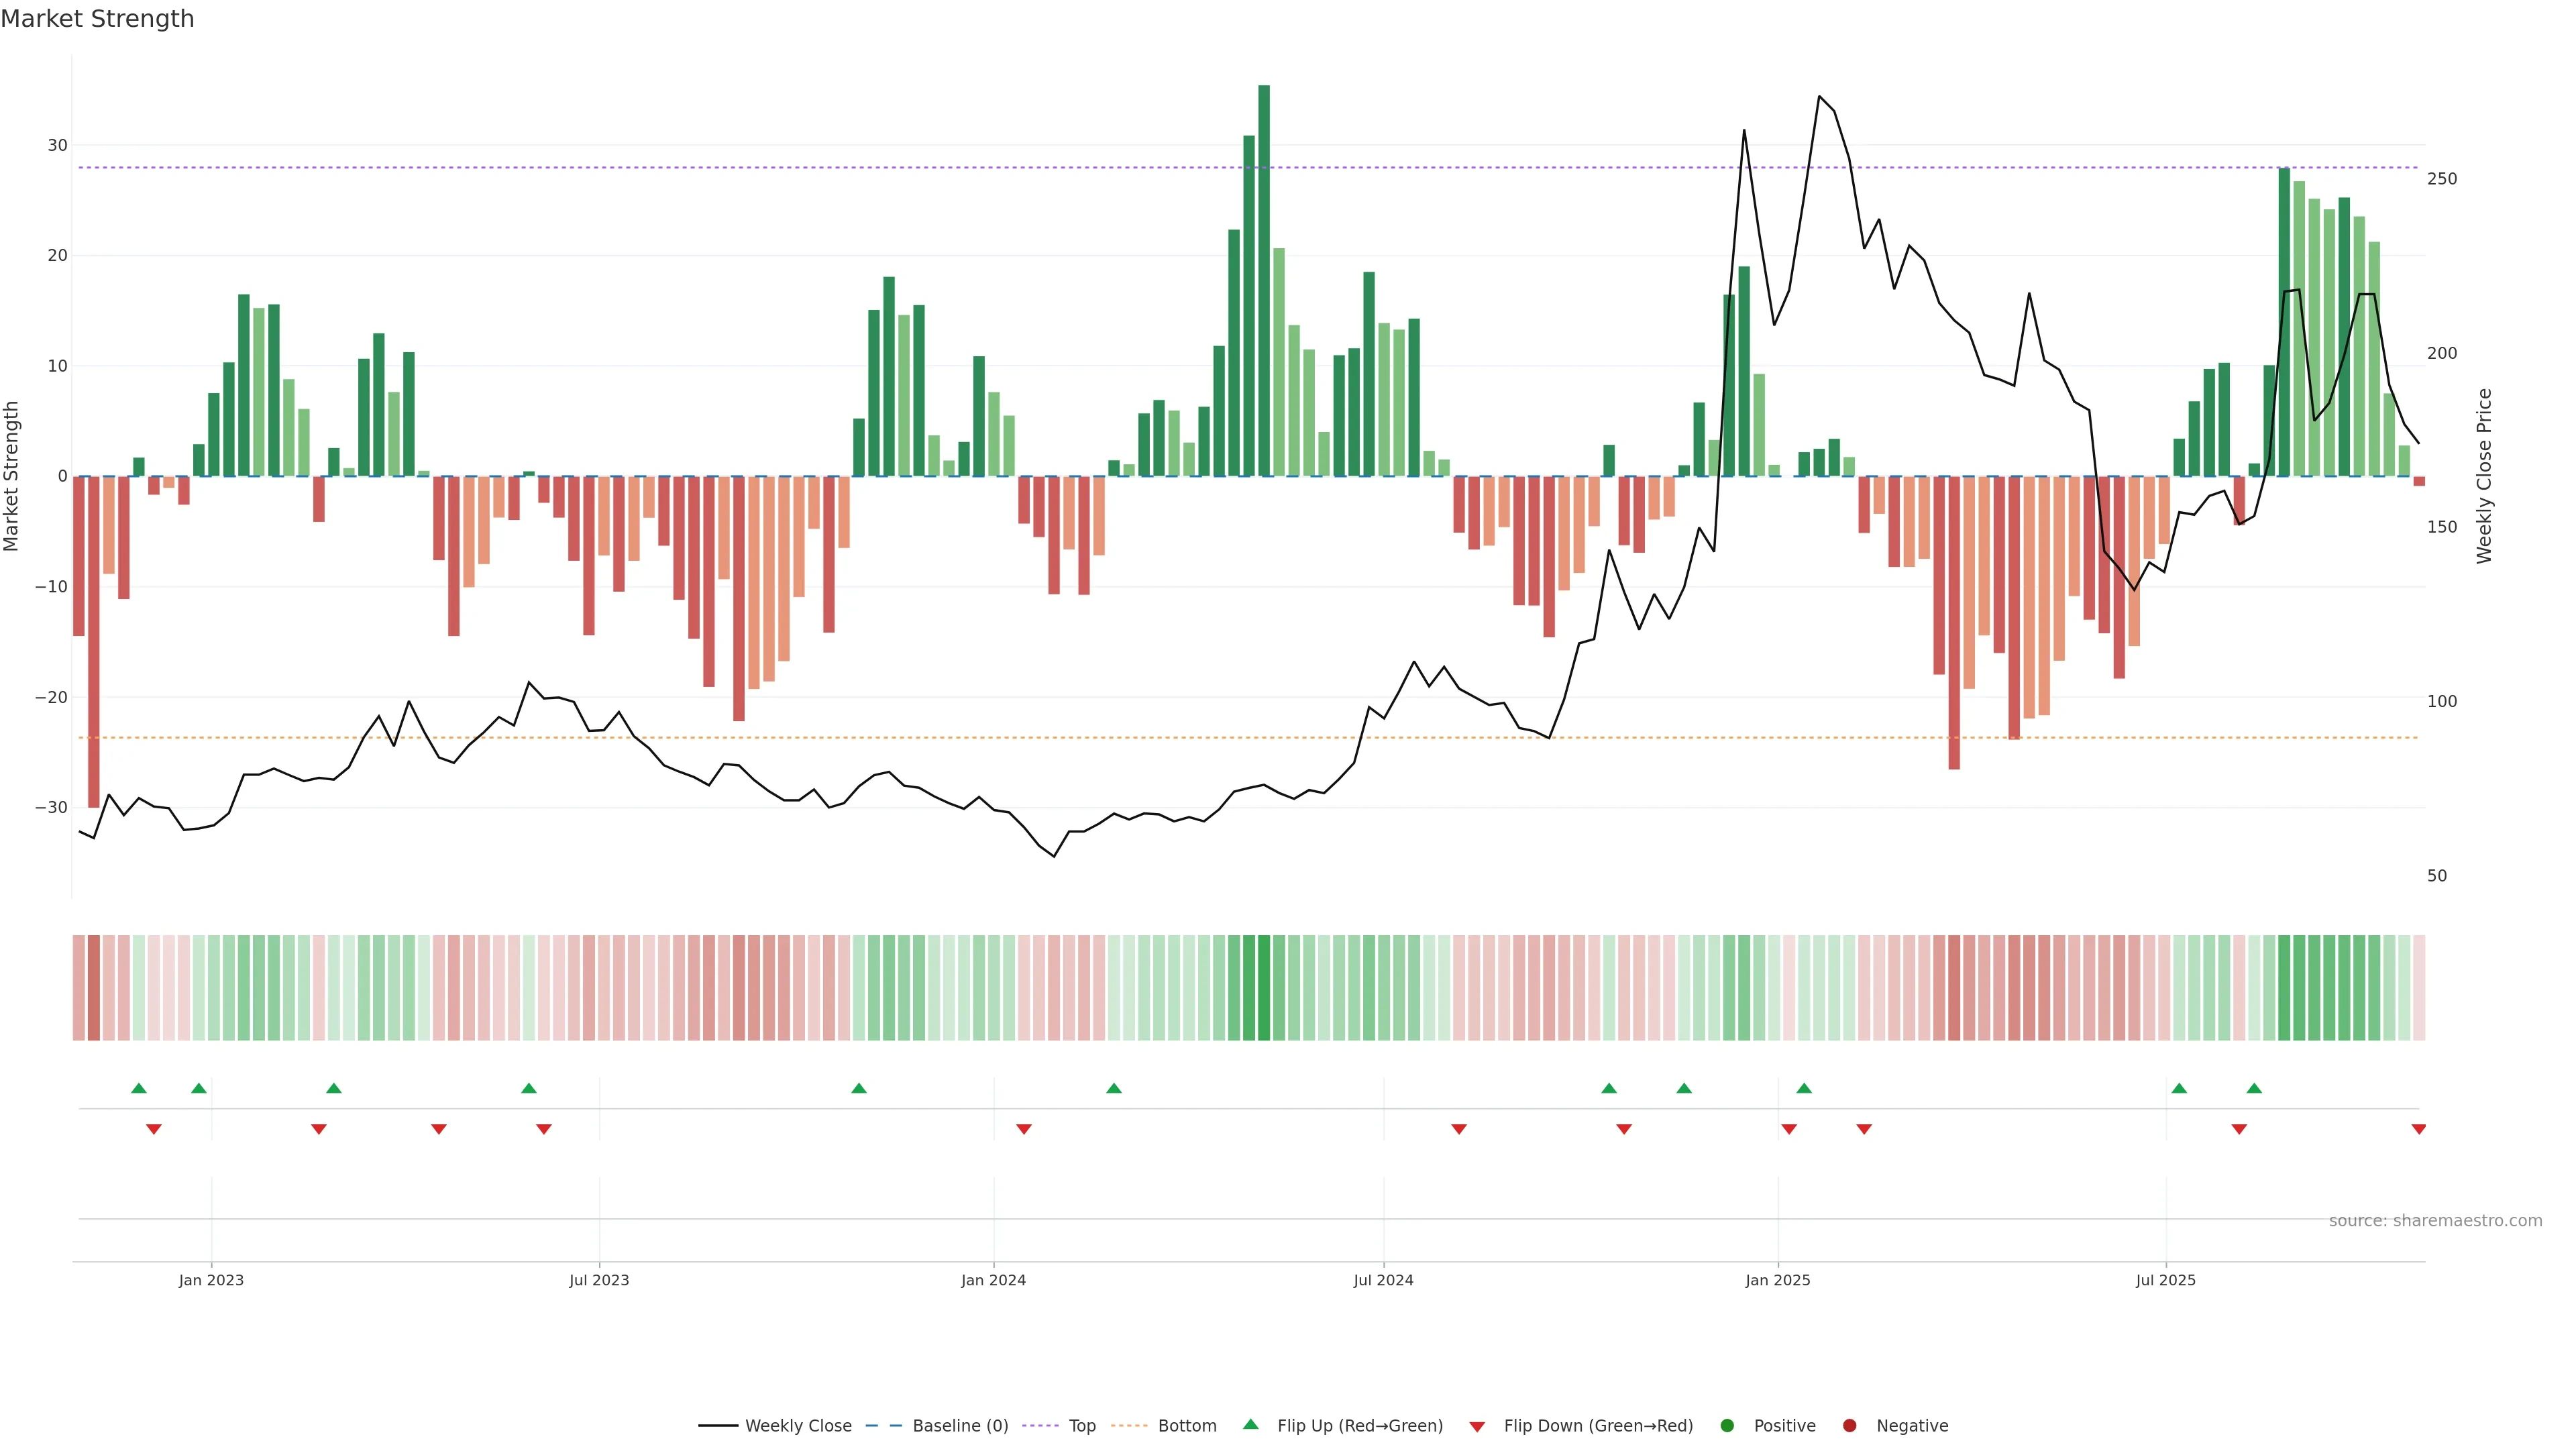Click the deepest red bar reaching -30
Screen dimensions: 2576x1449
pos(94,640)
